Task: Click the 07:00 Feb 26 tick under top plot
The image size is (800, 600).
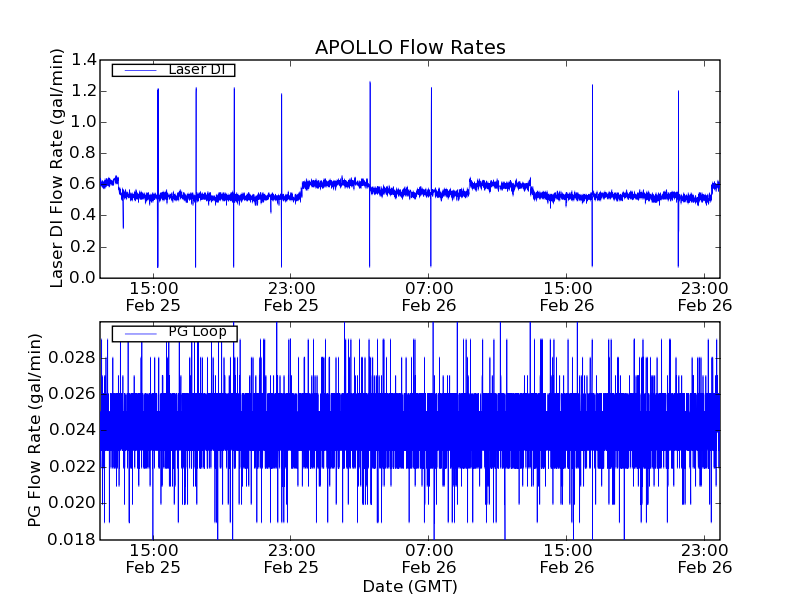Action: tap(429, 296)
